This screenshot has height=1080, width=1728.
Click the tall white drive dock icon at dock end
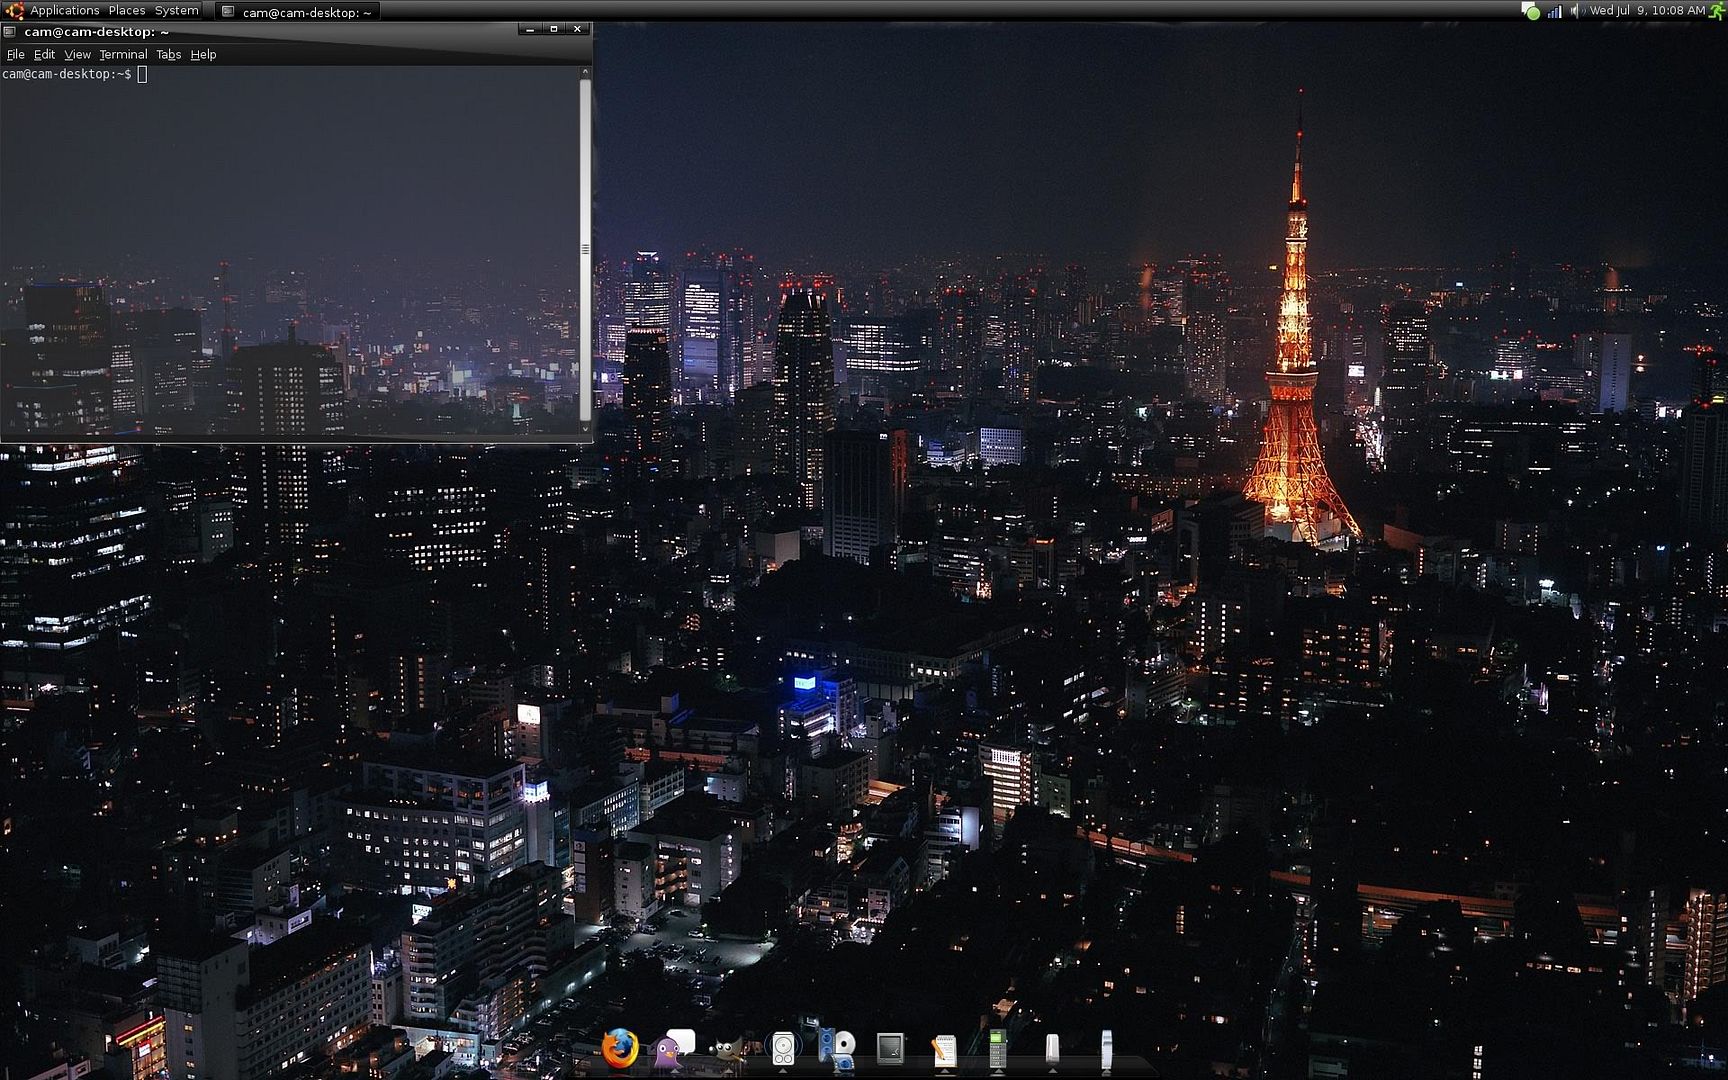[x=1106, y=1048]
